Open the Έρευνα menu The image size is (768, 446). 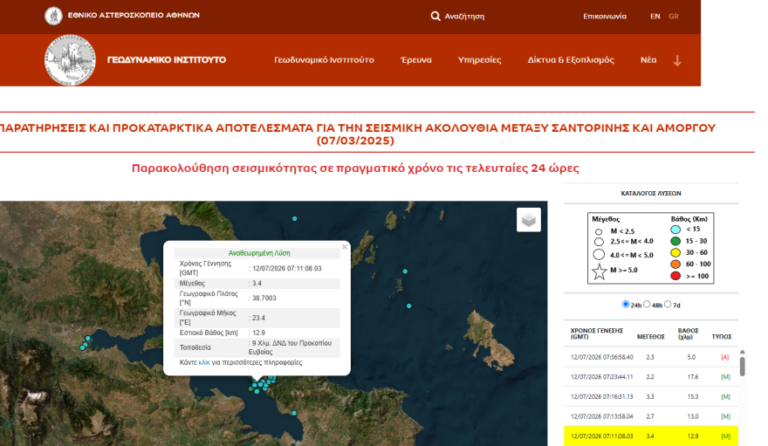pyautogui.click(x=416, y=60)
